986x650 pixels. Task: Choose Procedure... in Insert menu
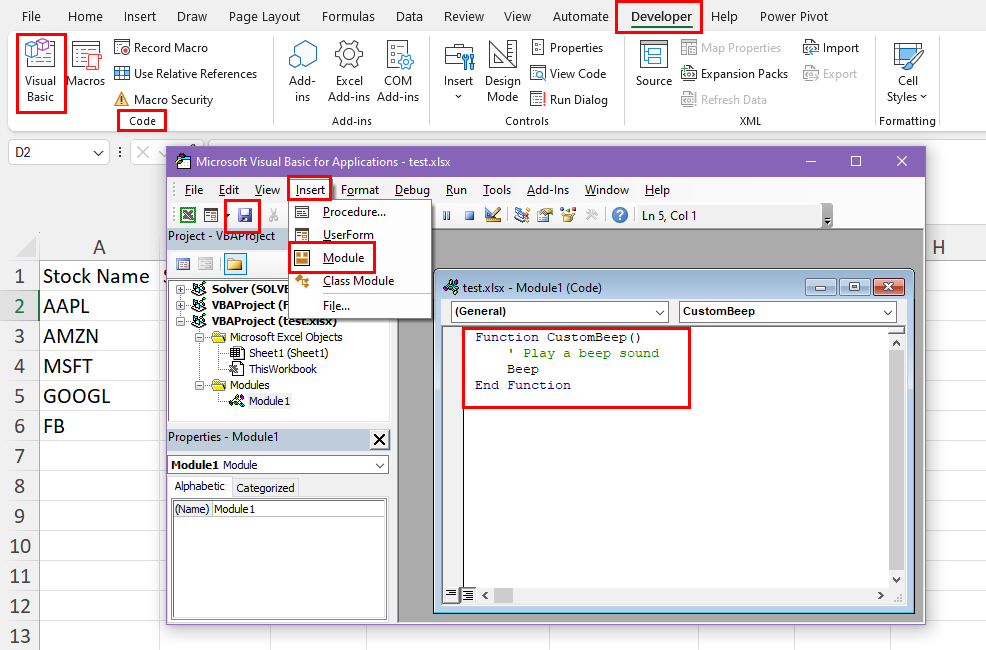[354, 212]
